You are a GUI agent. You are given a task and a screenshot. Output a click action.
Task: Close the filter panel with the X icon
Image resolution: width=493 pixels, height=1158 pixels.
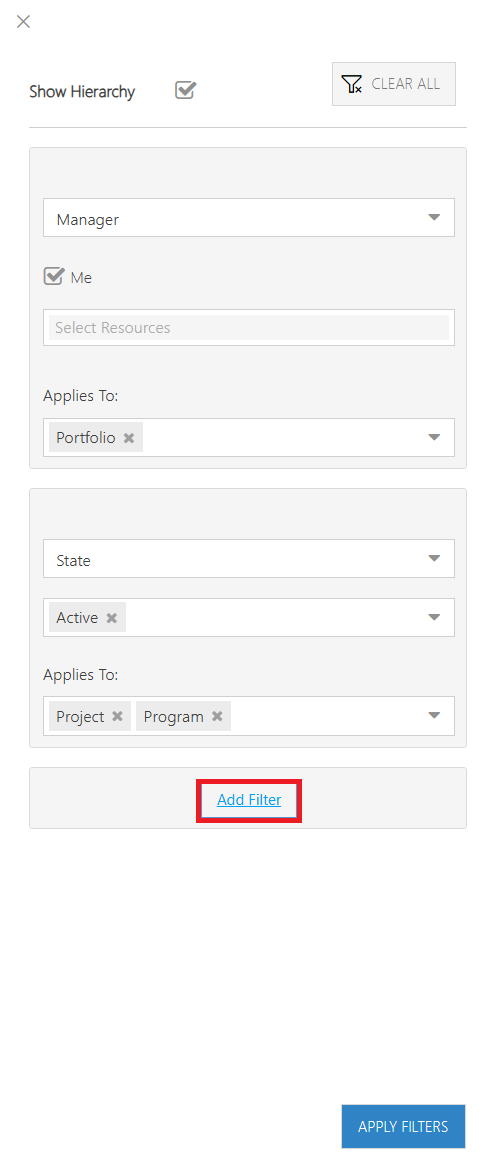pyautogui.click(x=24, y=21)
